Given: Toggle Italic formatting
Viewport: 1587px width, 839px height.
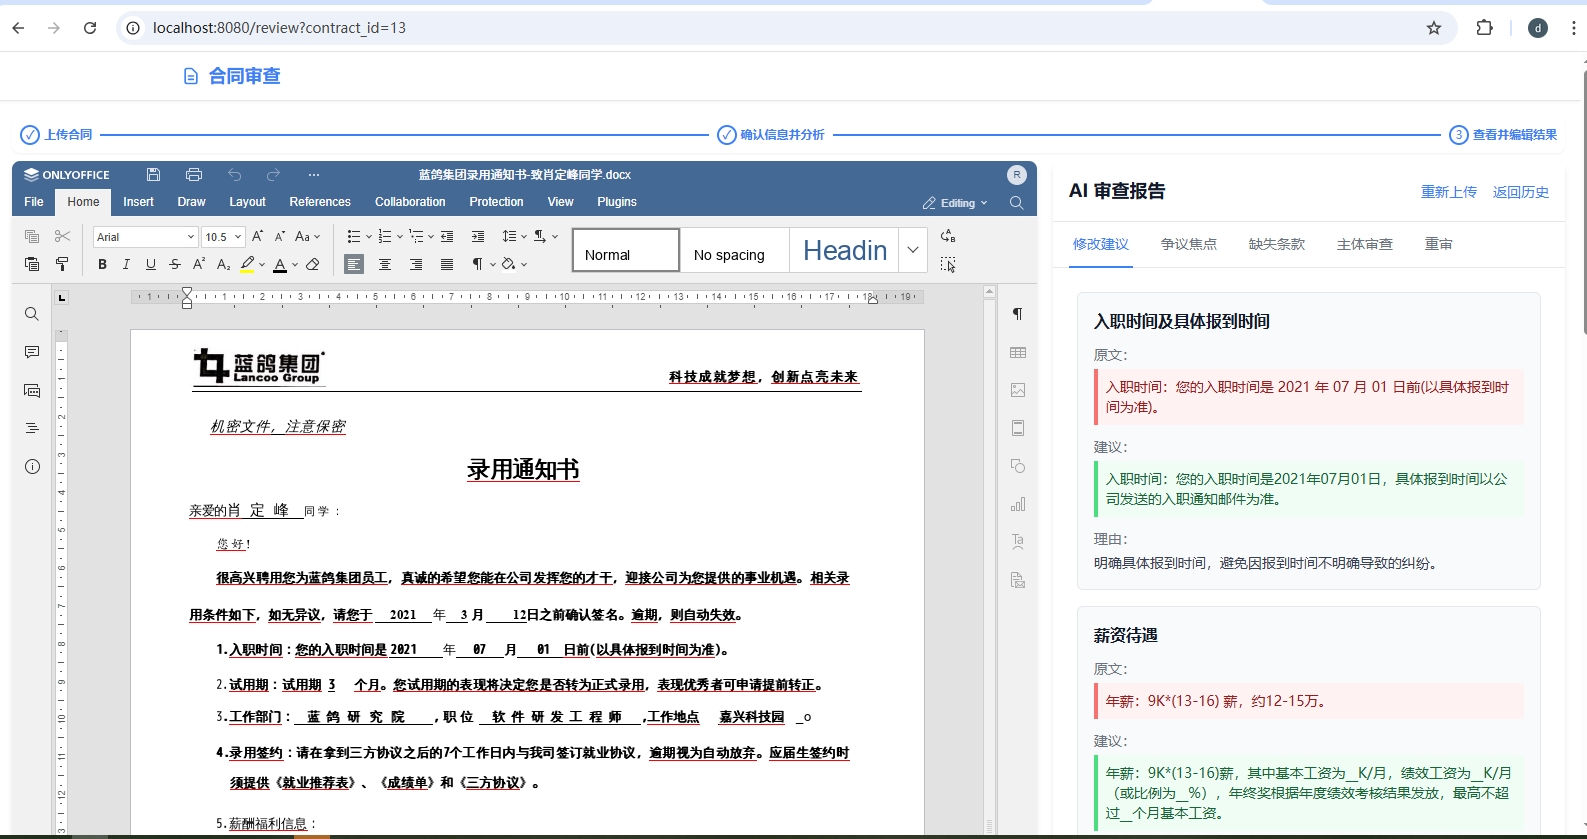Looking at the screenshot, I should [x=126, y=264].
